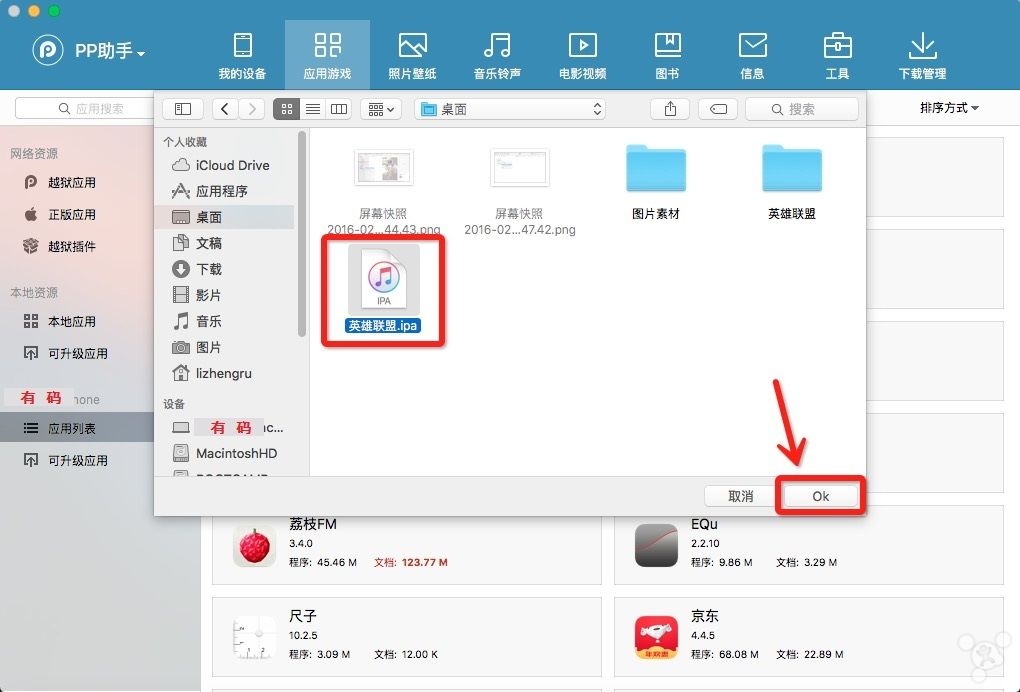The height and width of the screenshot is (692, 1020).
Task: Select the 英雄联盟.ipa file
Action: point(383,285)
